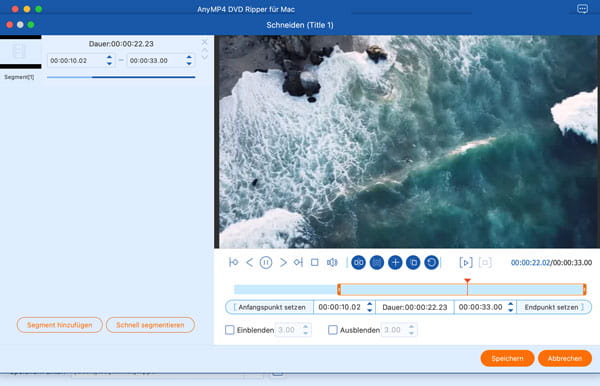
Task: Move Segment 1 down with down chevron
Action: [204, 57]
